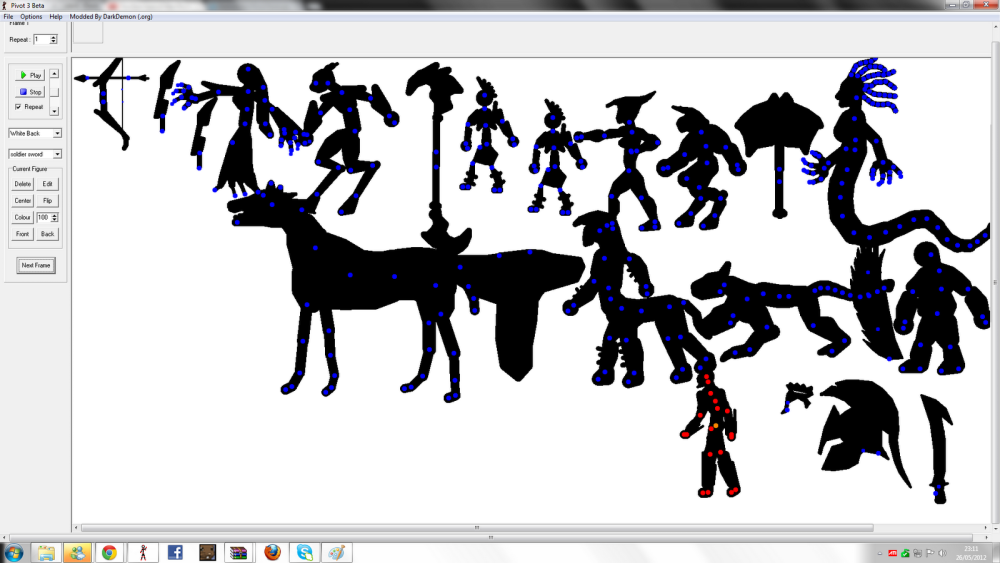Open the Facebook taskbar icon
Viewport: 1000px width, 563px height.
[175, 553]
